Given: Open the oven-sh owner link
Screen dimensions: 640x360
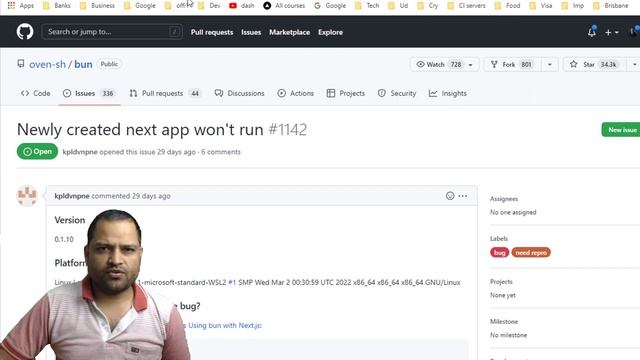Looking at the screenshot, I should point(47,64).
